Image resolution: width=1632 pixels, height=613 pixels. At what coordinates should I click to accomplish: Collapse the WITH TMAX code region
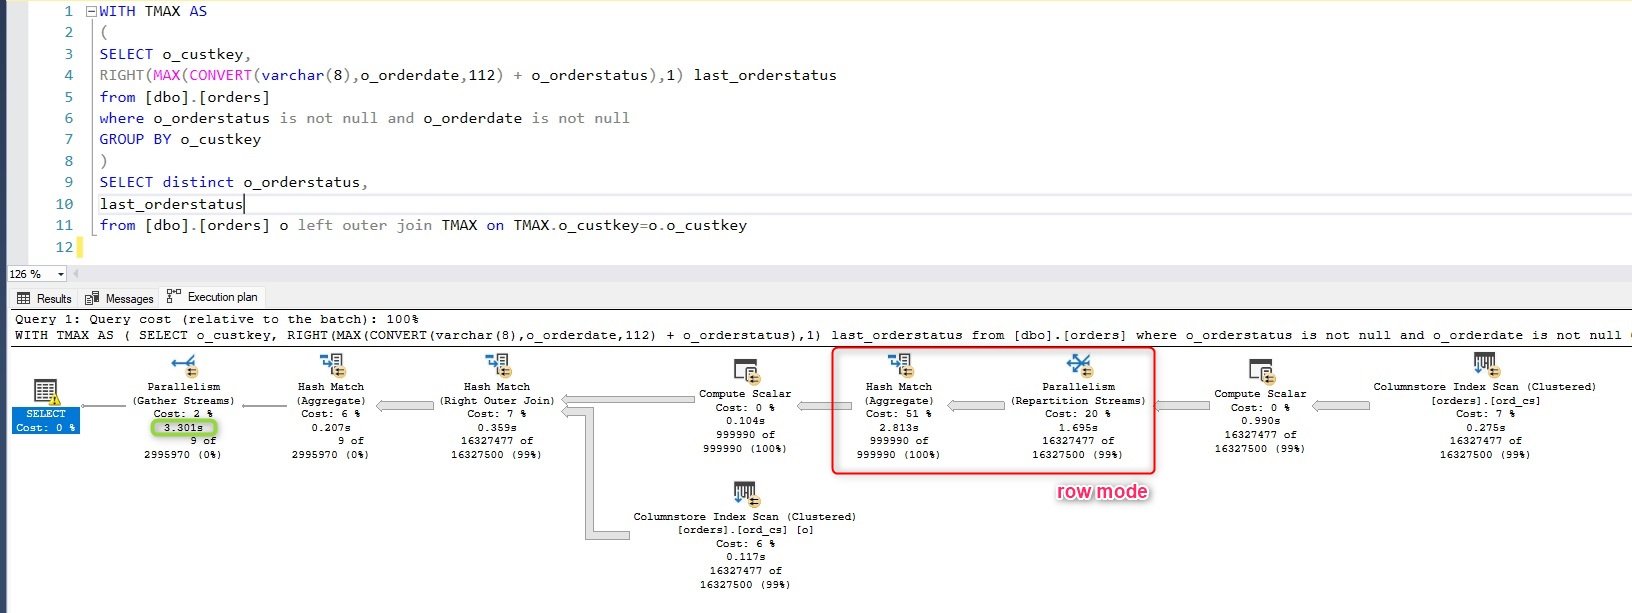pos(91,12)
